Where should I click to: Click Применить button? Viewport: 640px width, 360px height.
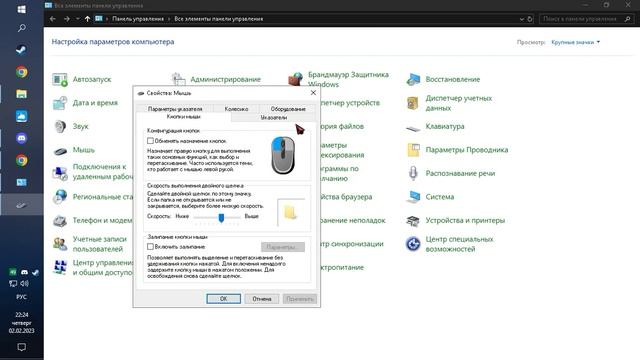click(300, 299)
